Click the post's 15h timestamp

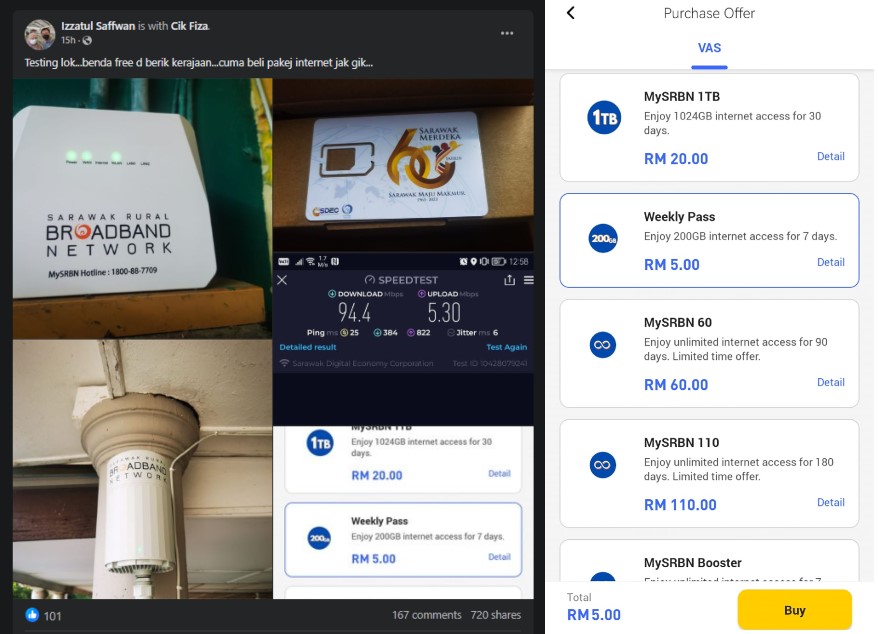click(68, 40)
